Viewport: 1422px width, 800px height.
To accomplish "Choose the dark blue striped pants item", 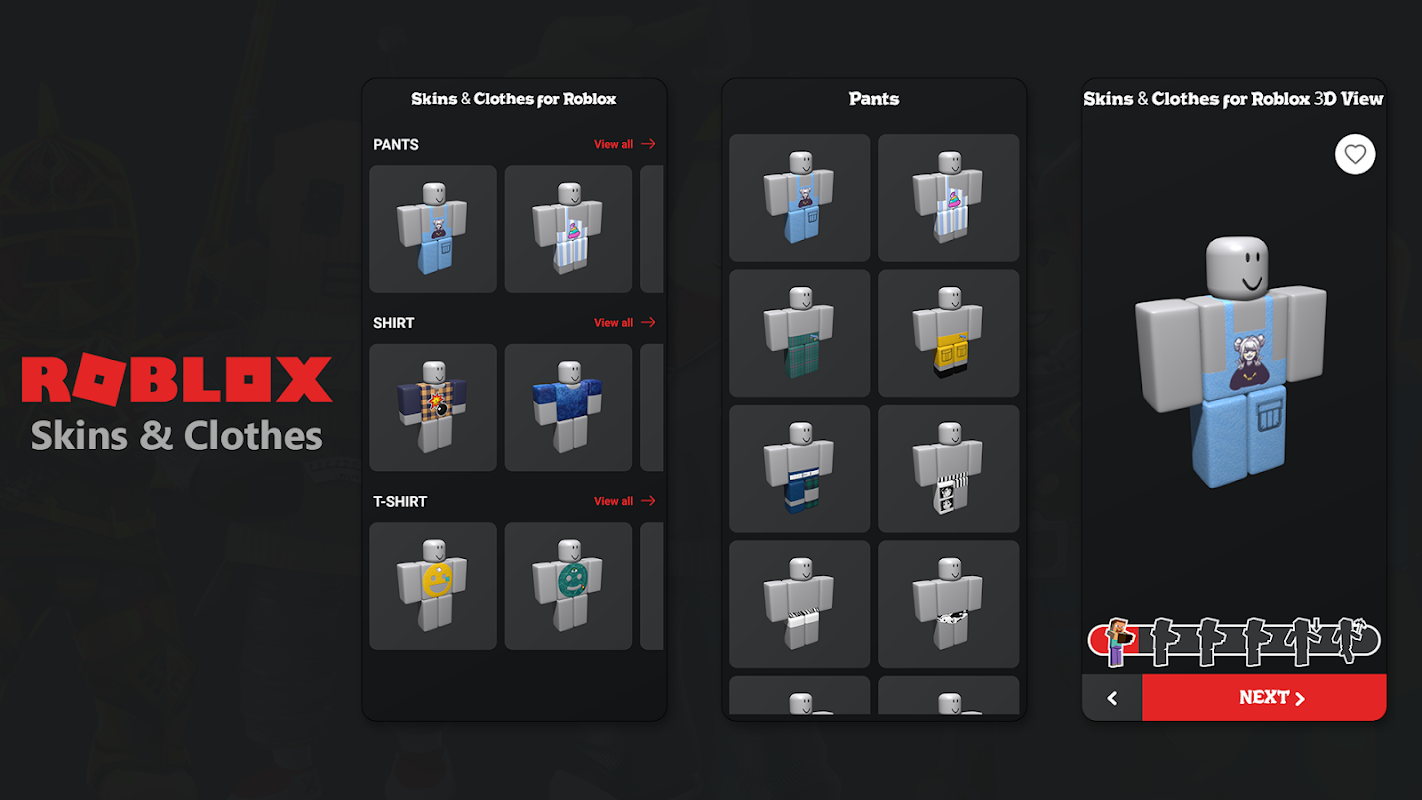I will [x=800, y=469].
